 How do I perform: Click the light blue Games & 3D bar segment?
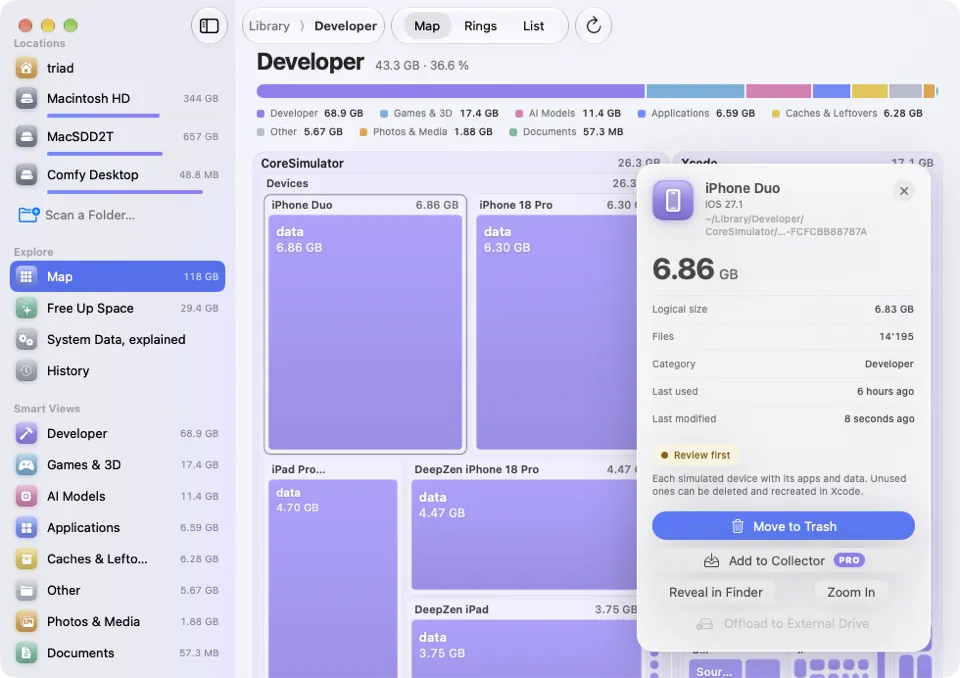(x=695, y=91)
